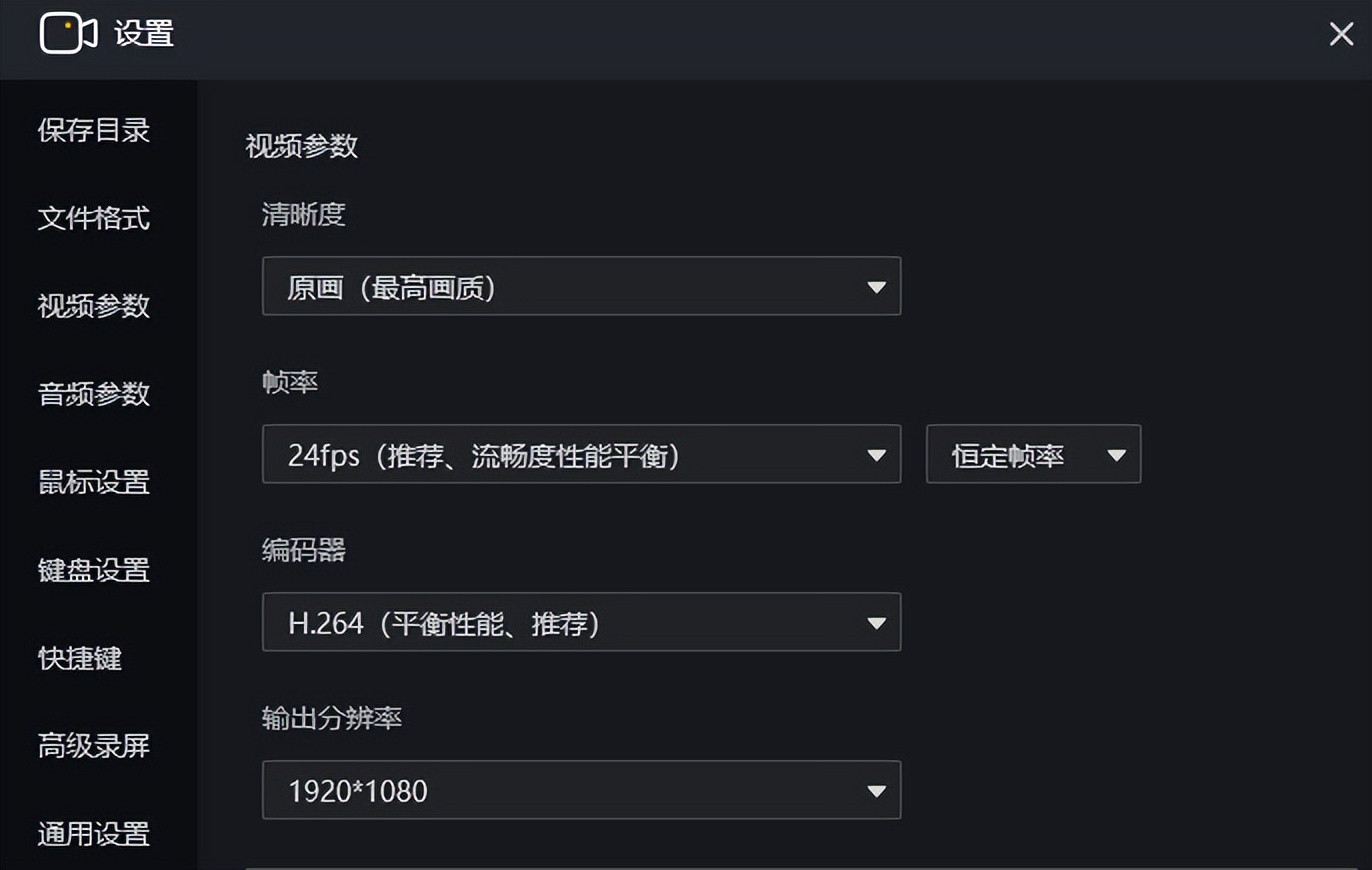Close the settings window
The image size is (1372, 870).
(1341, 34)
